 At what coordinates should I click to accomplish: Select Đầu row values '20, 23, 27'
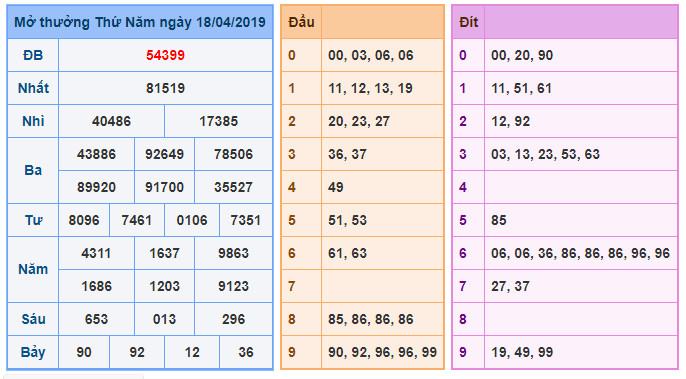point(359,121)
